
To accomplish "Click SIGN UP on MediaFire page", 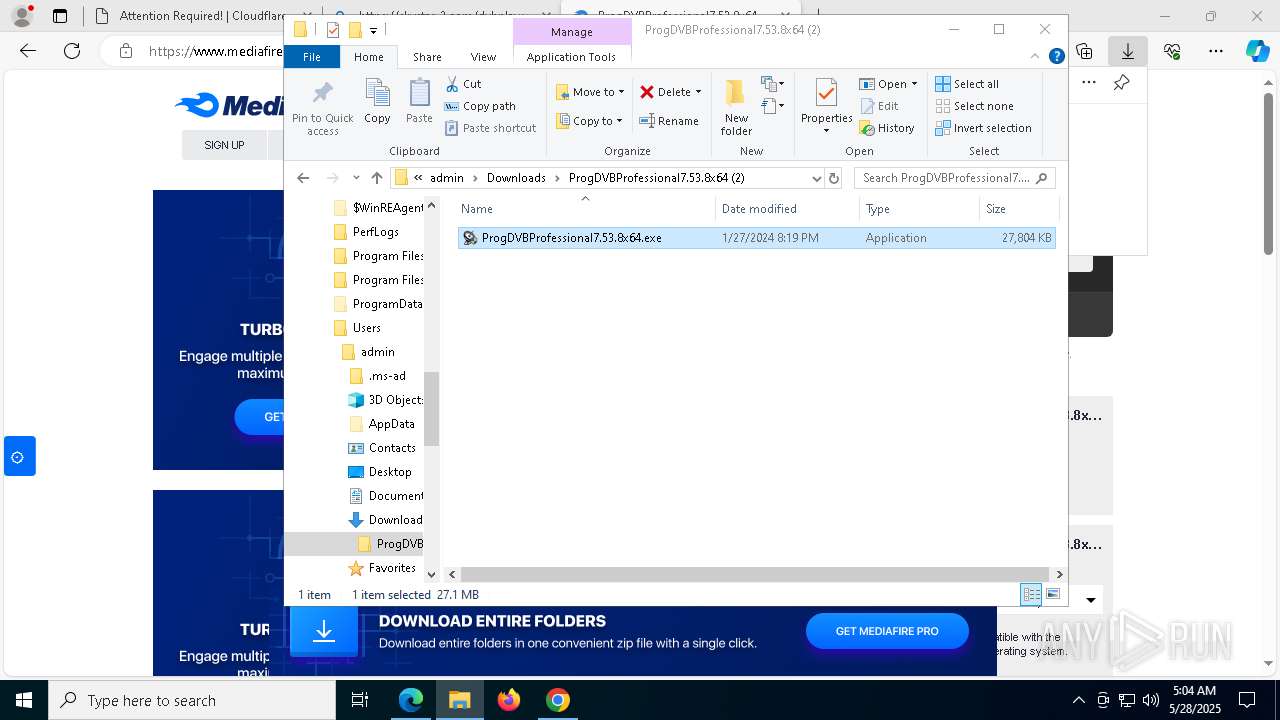I will click(224, 145).
